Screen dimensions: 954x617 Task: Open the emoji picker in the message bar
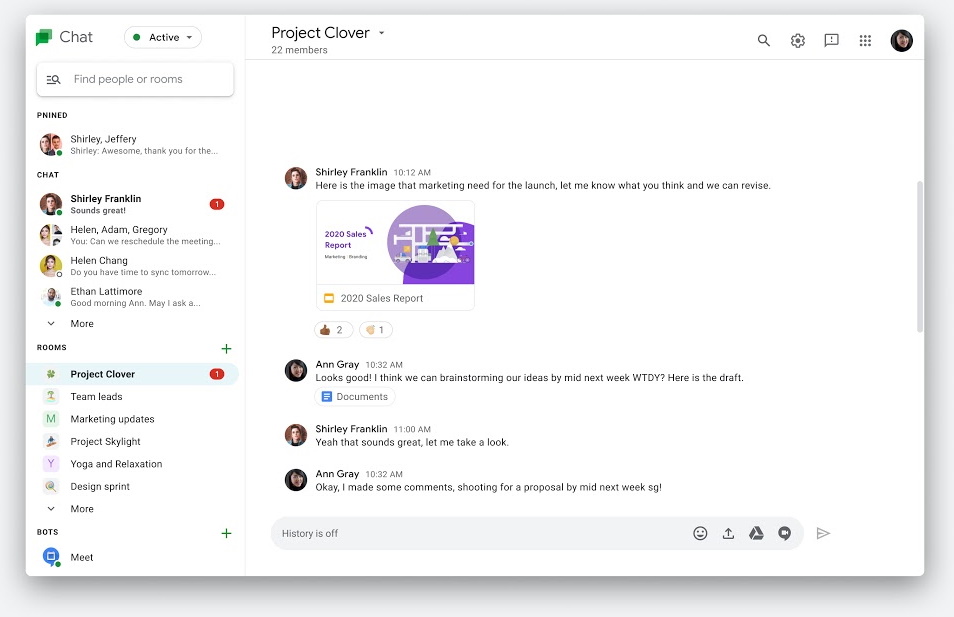click(x=700, y=533)
